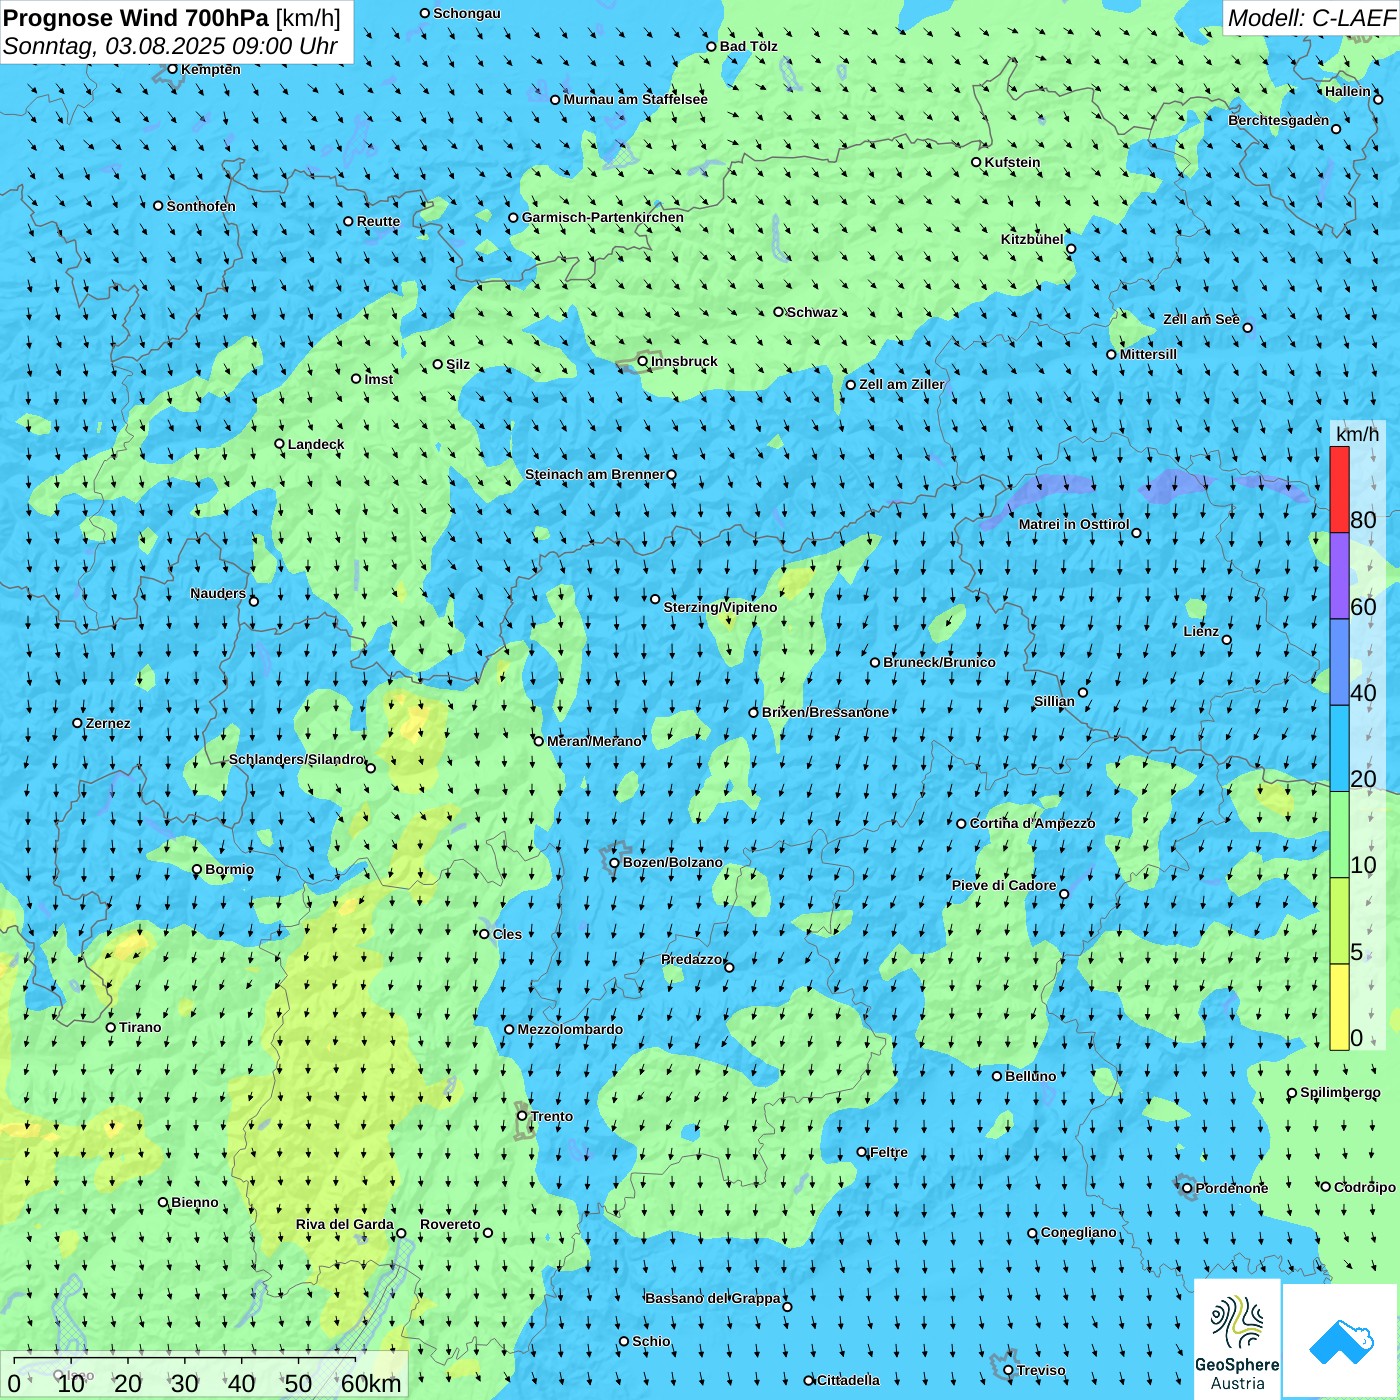
Task: Click the 'Bruneck/Brunico' label
Action: pyautogui.click(x=939, y=662)
